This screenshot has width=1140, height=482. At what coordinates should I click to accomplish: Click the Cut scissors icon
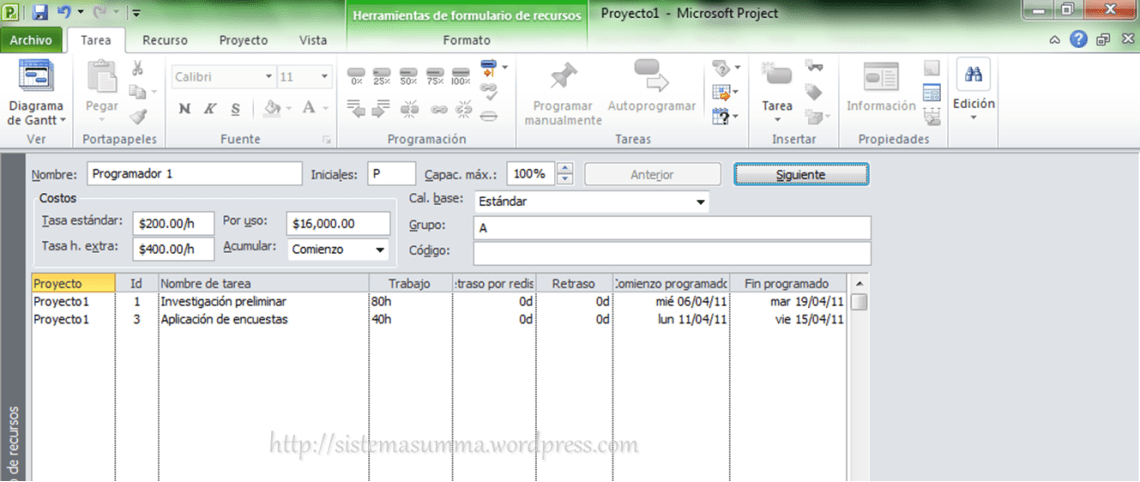tap(138, 68)
